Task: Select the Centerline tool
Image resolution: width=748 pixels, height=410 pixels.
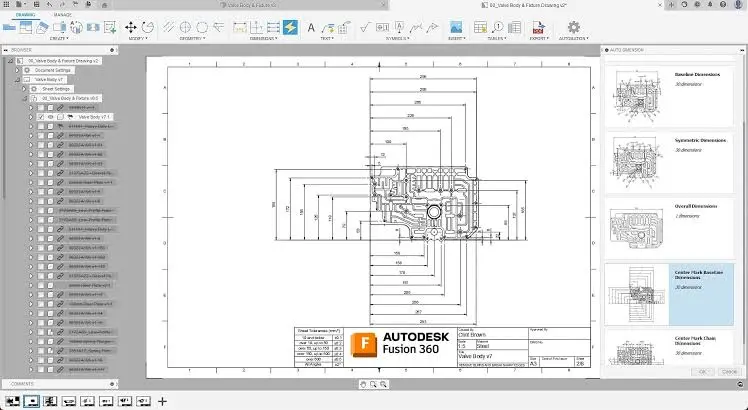Action: coord(168,27)
